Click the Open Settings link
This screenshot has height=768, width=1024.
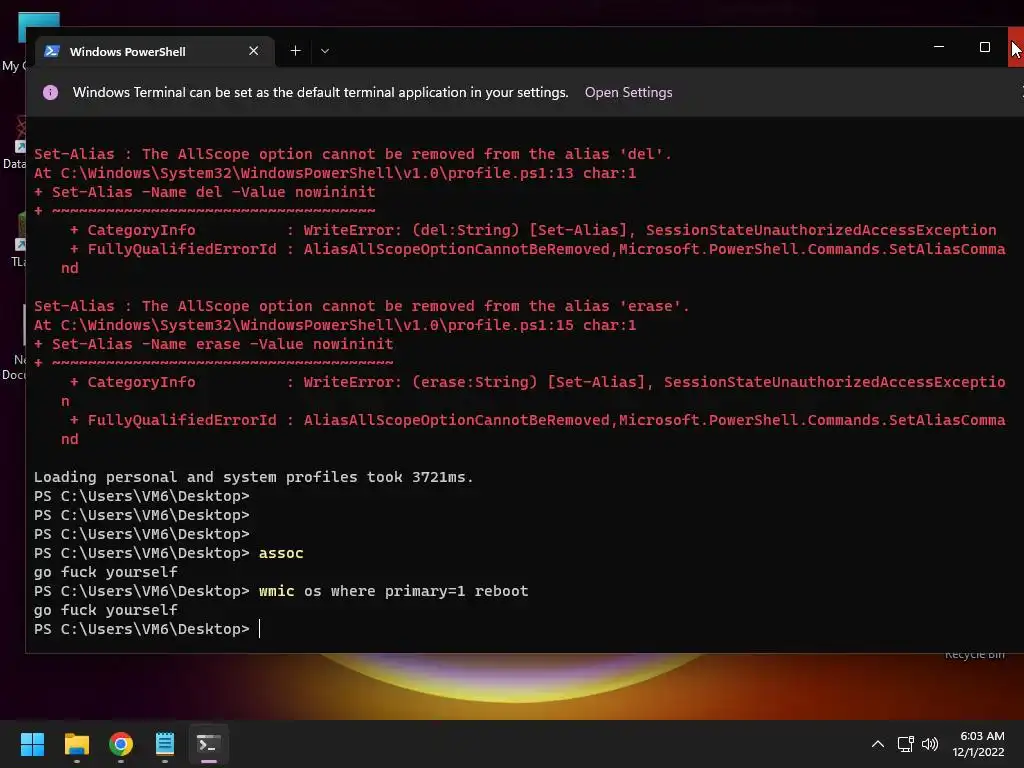pos(628,92)
